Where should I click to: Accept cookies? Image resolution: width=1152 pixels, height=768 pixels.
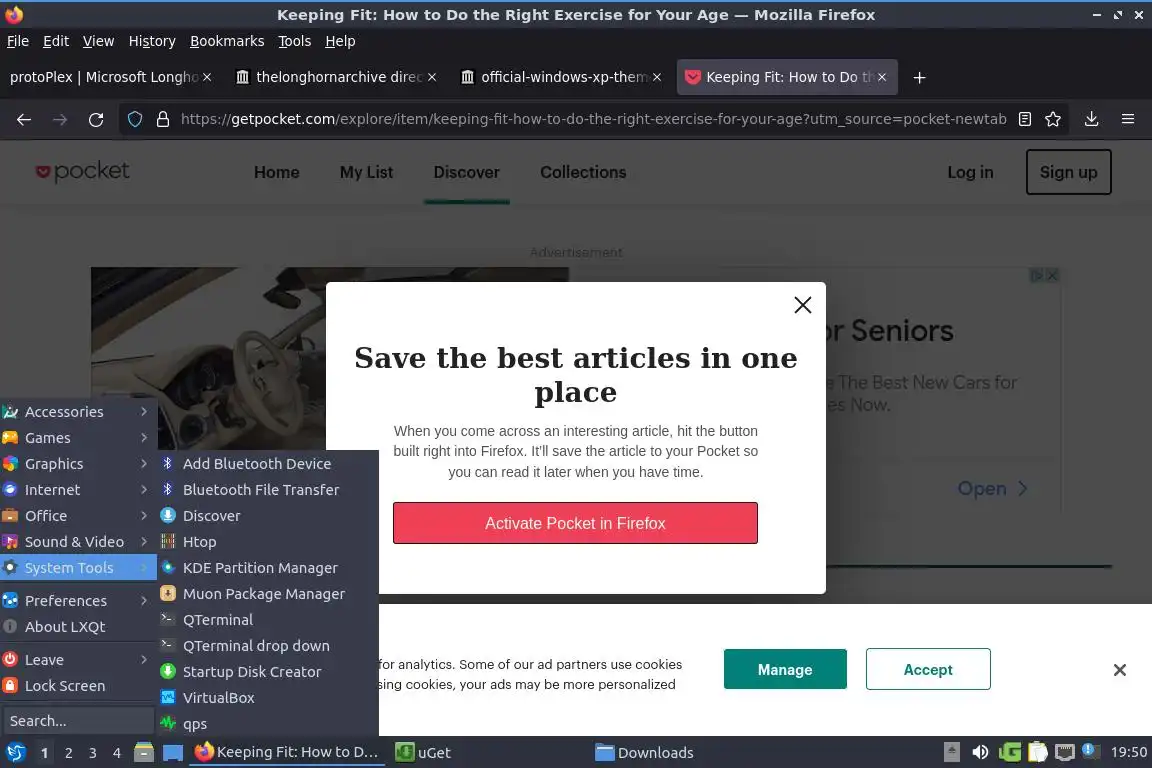click(x=928, y=670)
